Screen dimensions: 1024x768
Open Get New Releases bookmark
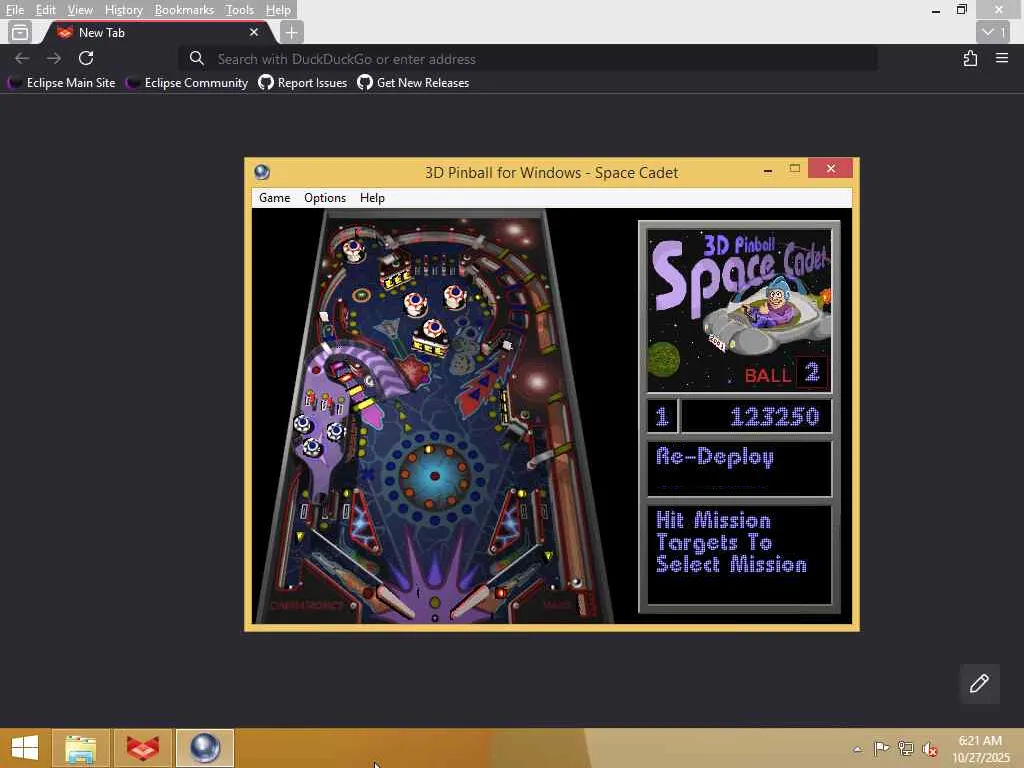coord(413,83)
